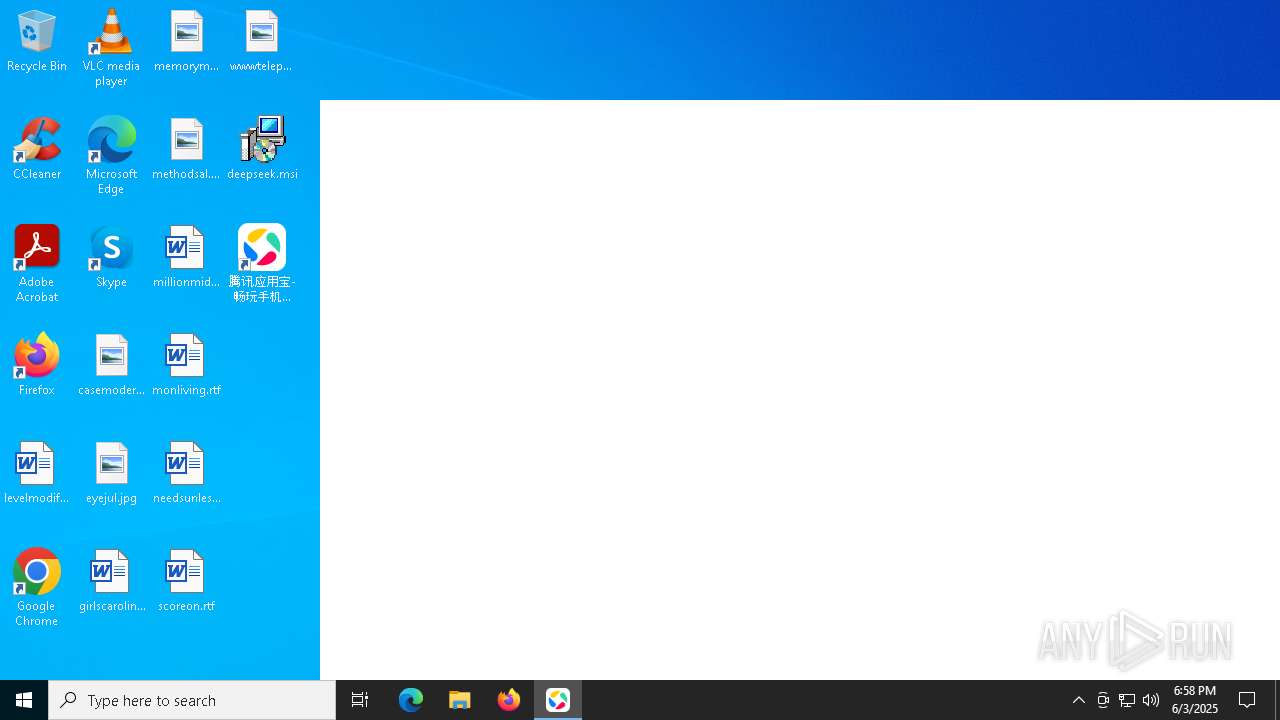Open volume control tray icon
The height and width of the screenshot is (720, 1280).
(x=1151, y=700)
